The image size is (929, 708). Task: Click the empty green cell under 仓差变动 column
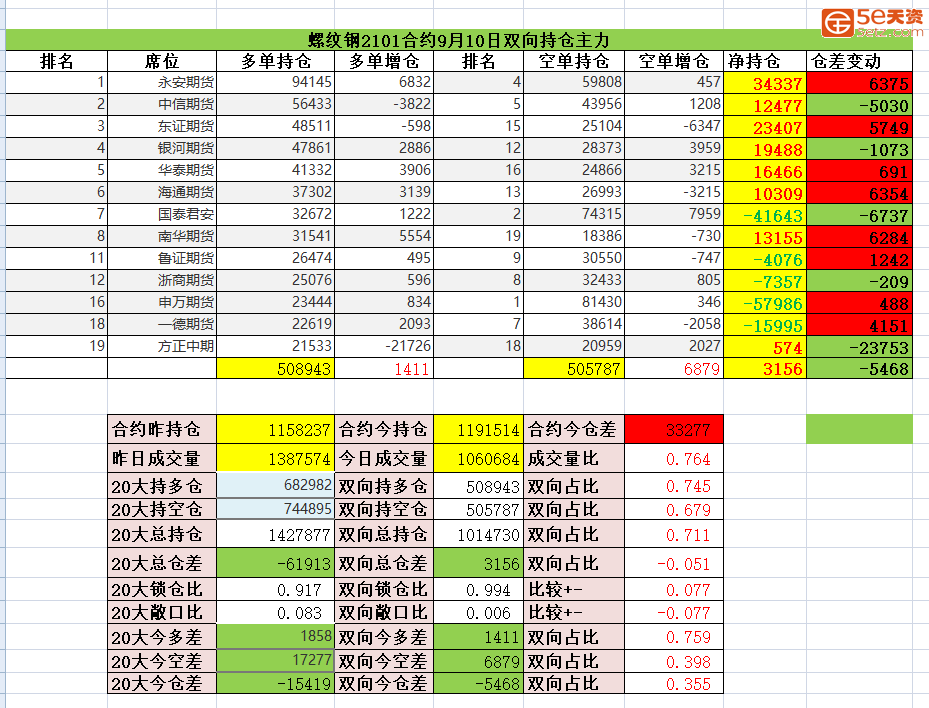pos(860,429)
